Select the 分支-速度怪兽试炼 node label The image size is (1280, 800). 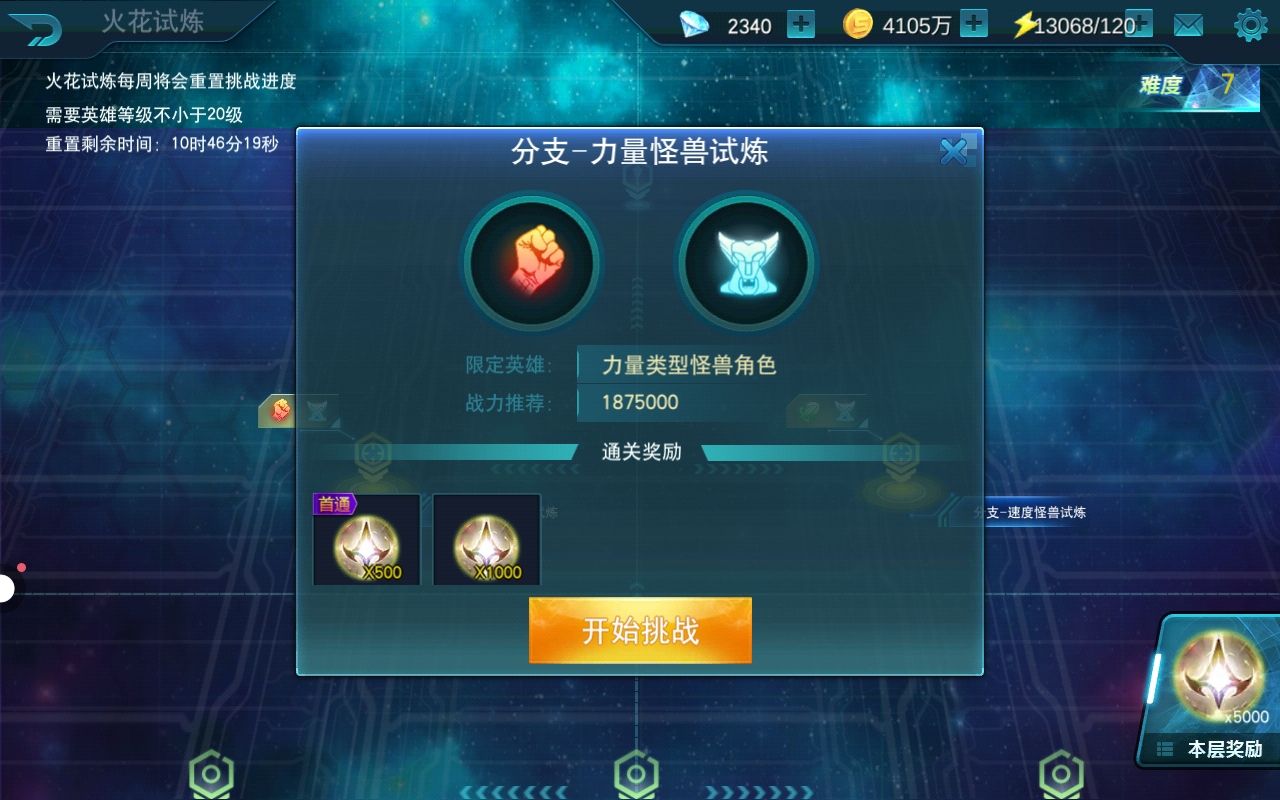tap(1029, 512)
